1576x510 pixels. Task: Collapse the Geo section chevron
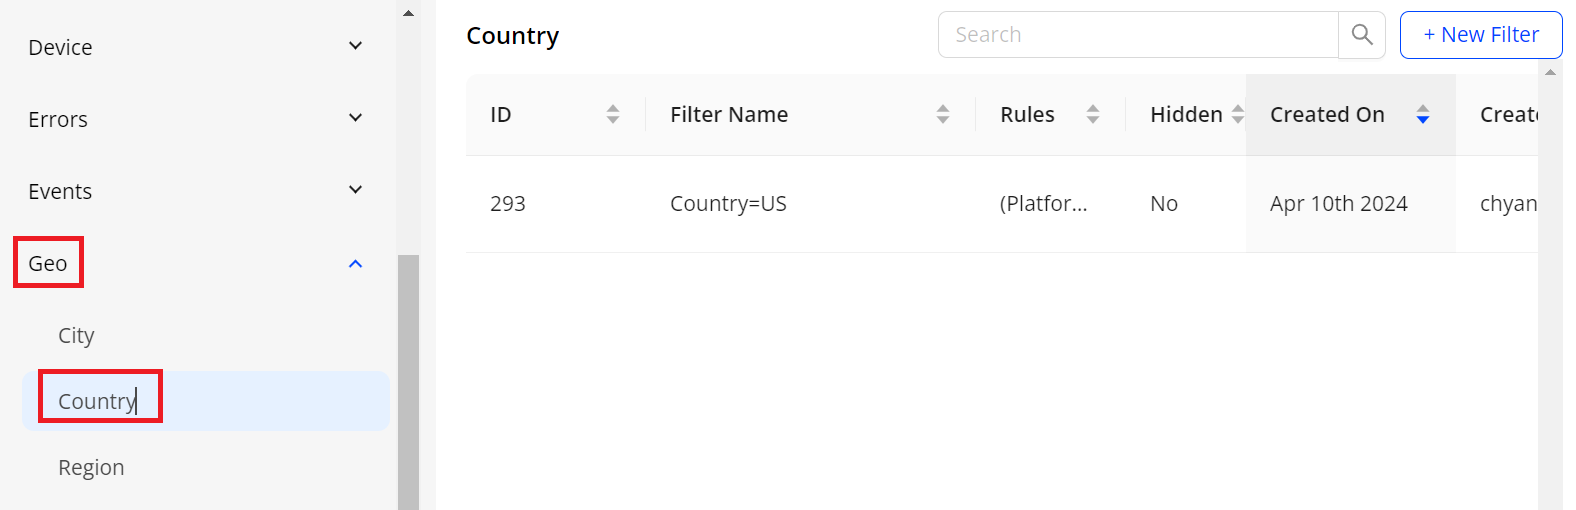pos(355,264)
